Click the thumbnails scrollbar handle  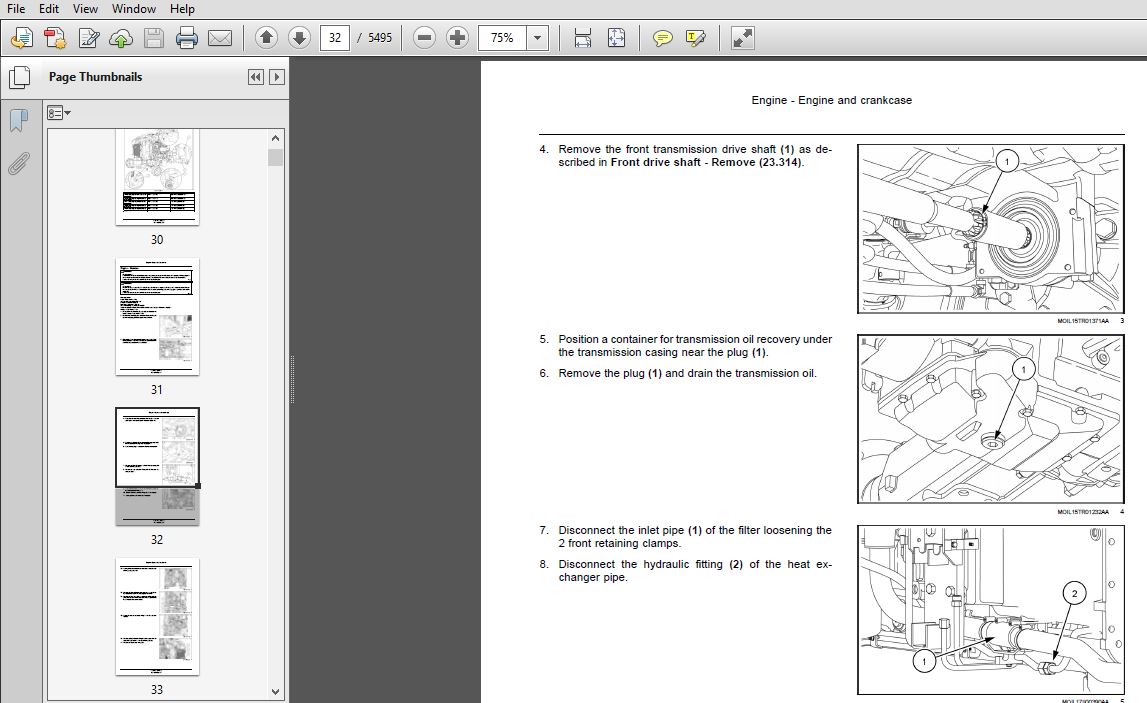(275, 157)
